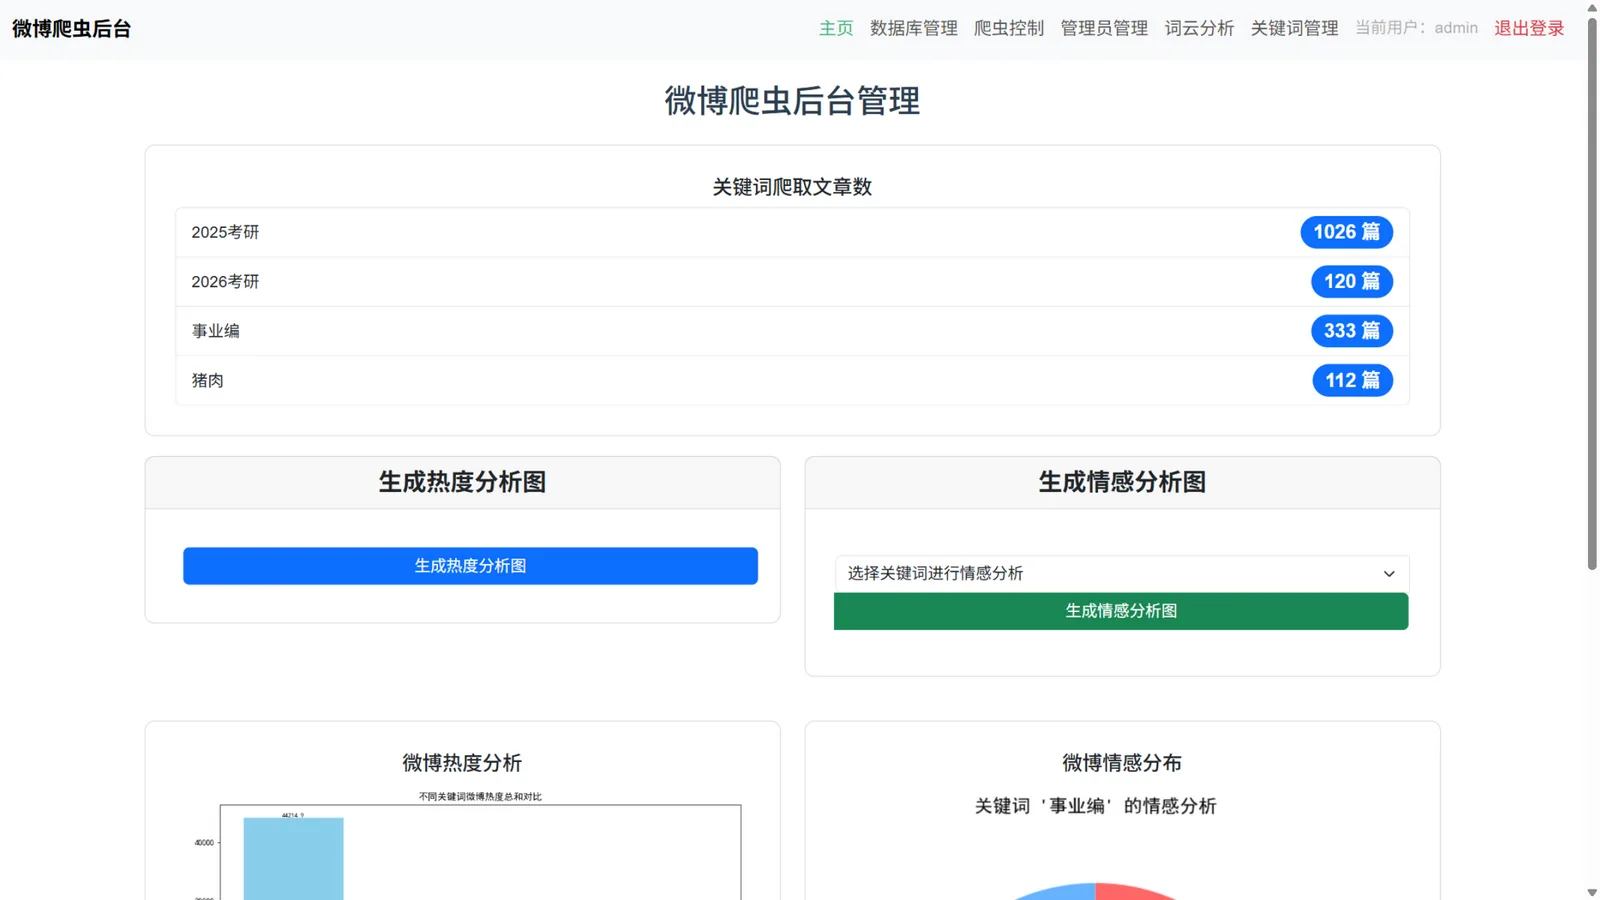Click the 333 篇 count badge

coord(1352,331)
